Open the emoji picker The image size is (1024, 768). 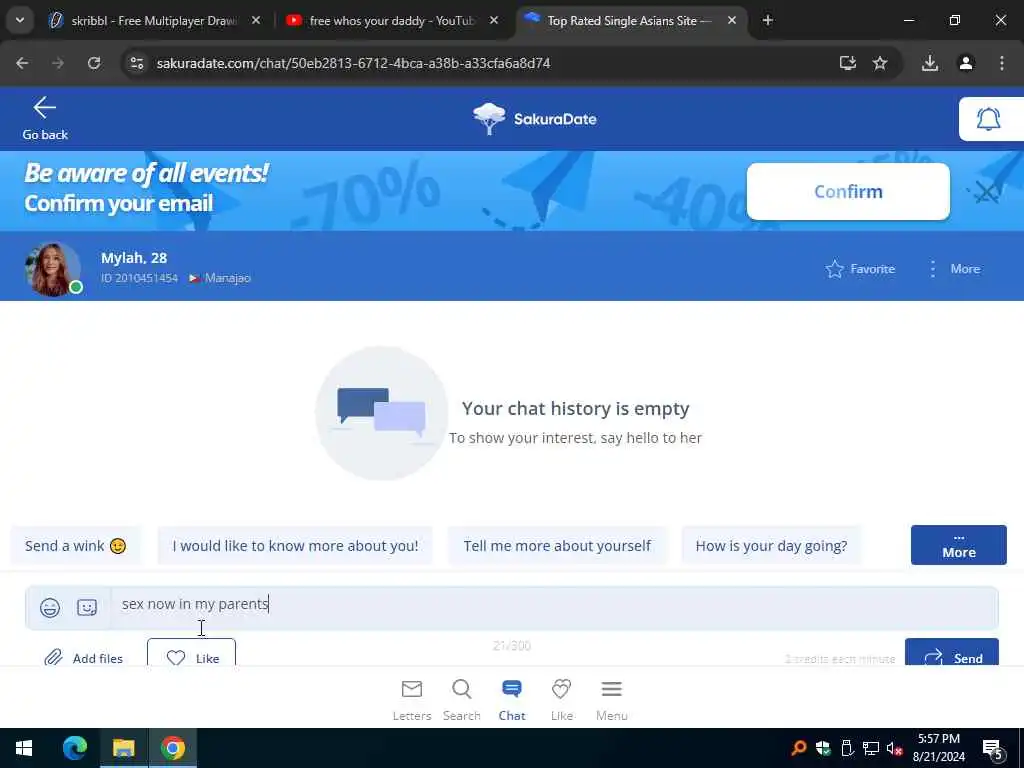[x=50, y=607]
